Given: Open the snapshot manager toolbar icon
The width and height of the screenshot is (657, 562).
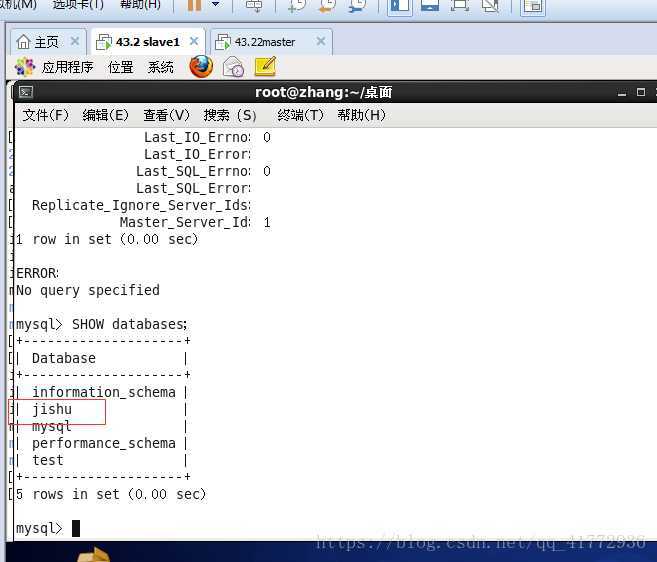Looking at the screenshot, I should 357,5.
